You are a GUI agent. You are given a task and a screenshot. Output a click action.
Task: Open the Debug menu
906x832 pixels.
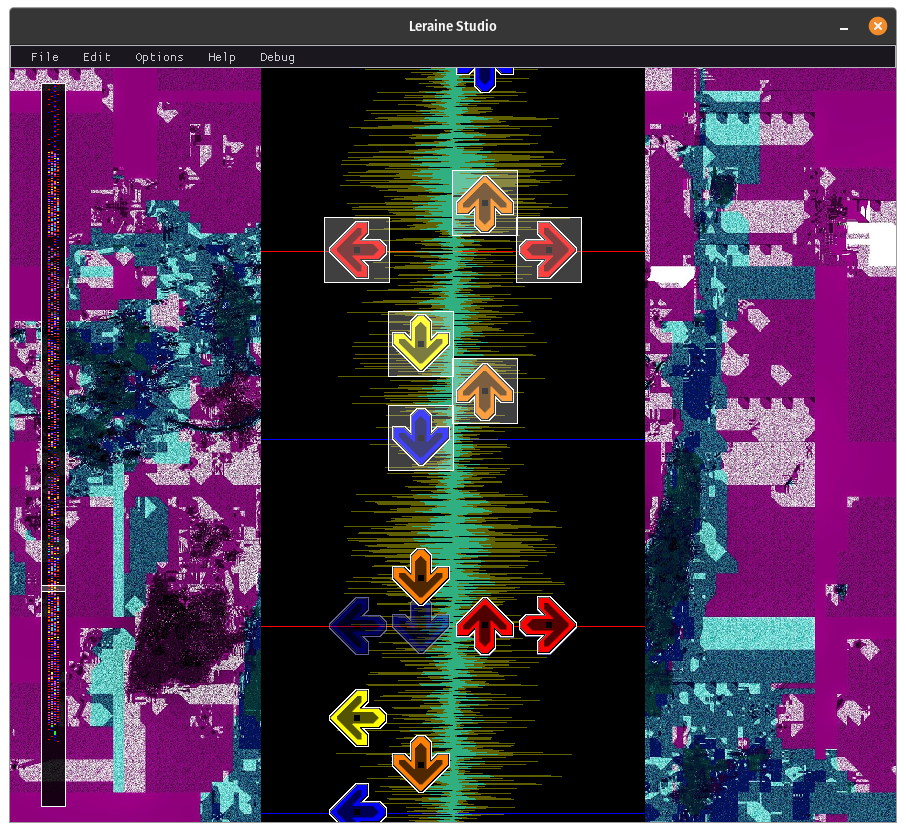click(x=277, y=57)
